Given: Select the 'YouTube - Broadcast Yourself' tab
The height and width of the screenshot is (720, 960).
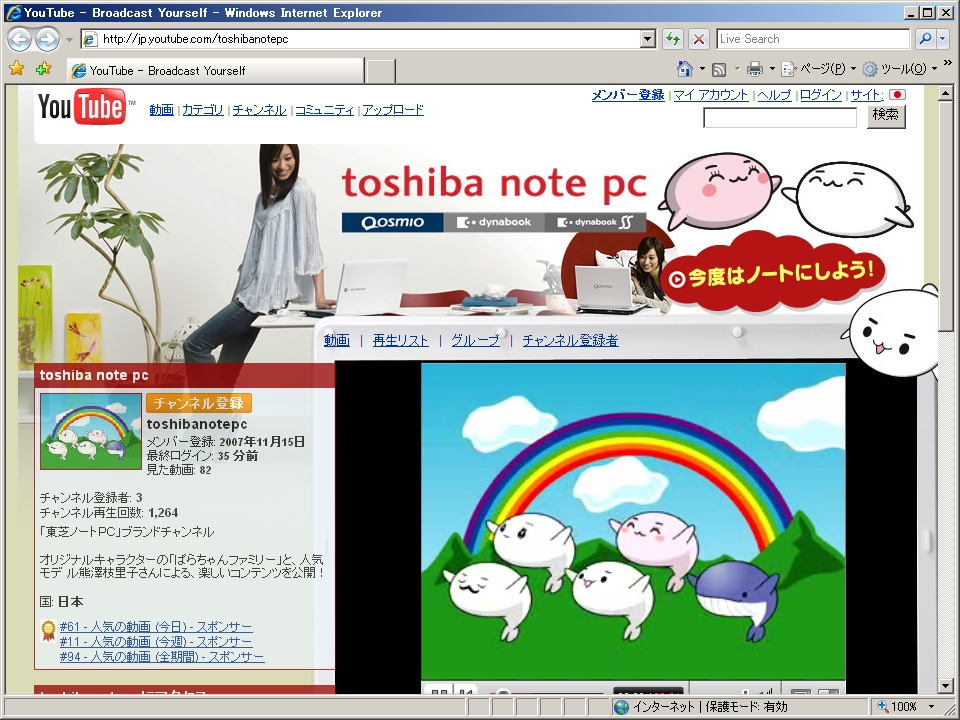Looking at the screenshot, I should (215, 71).
